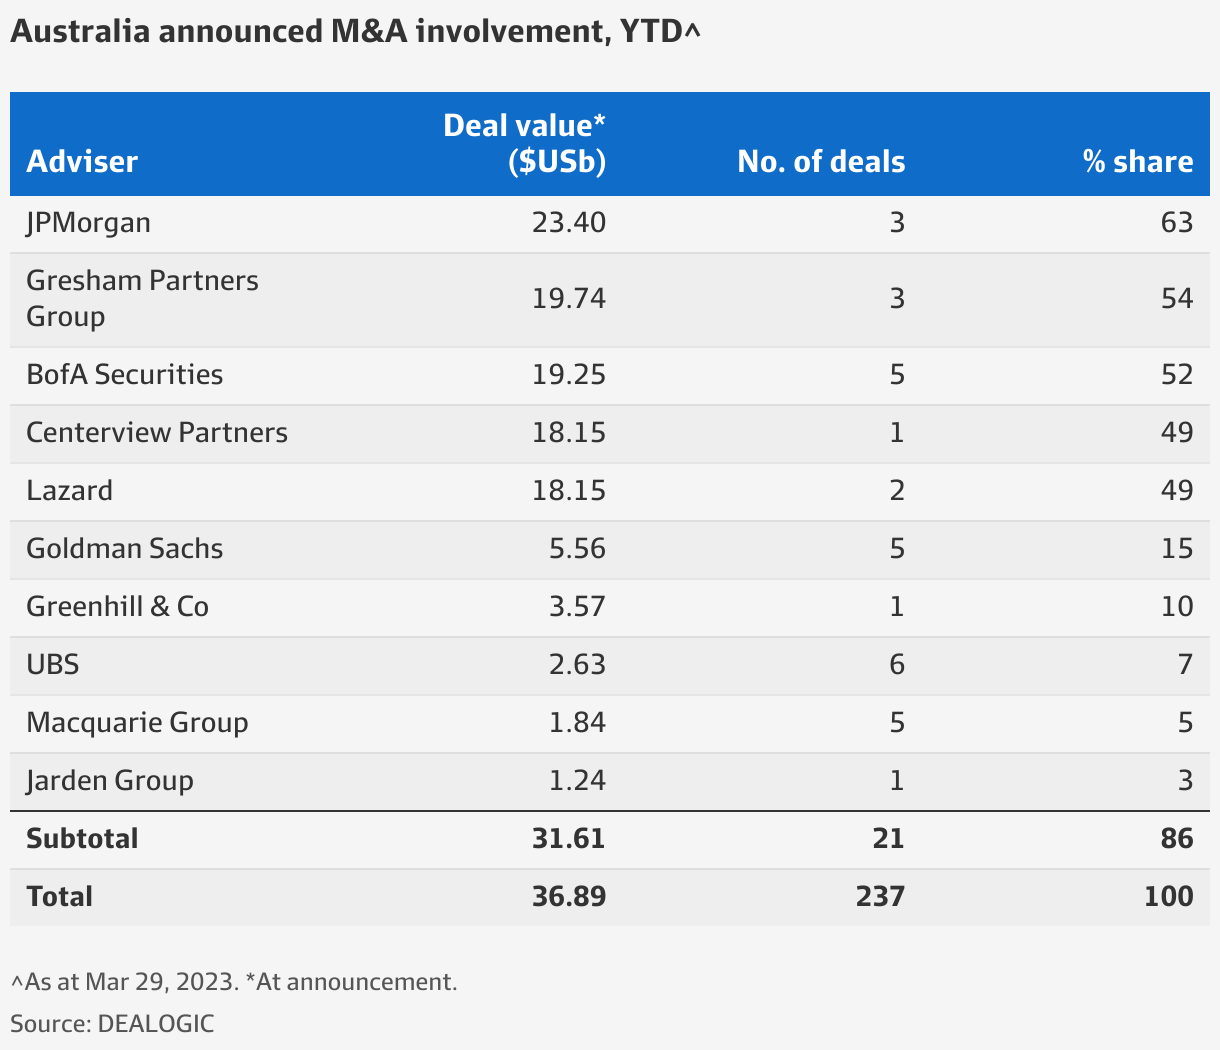Select the Gresham Partners Group row name

pos(142,298)
